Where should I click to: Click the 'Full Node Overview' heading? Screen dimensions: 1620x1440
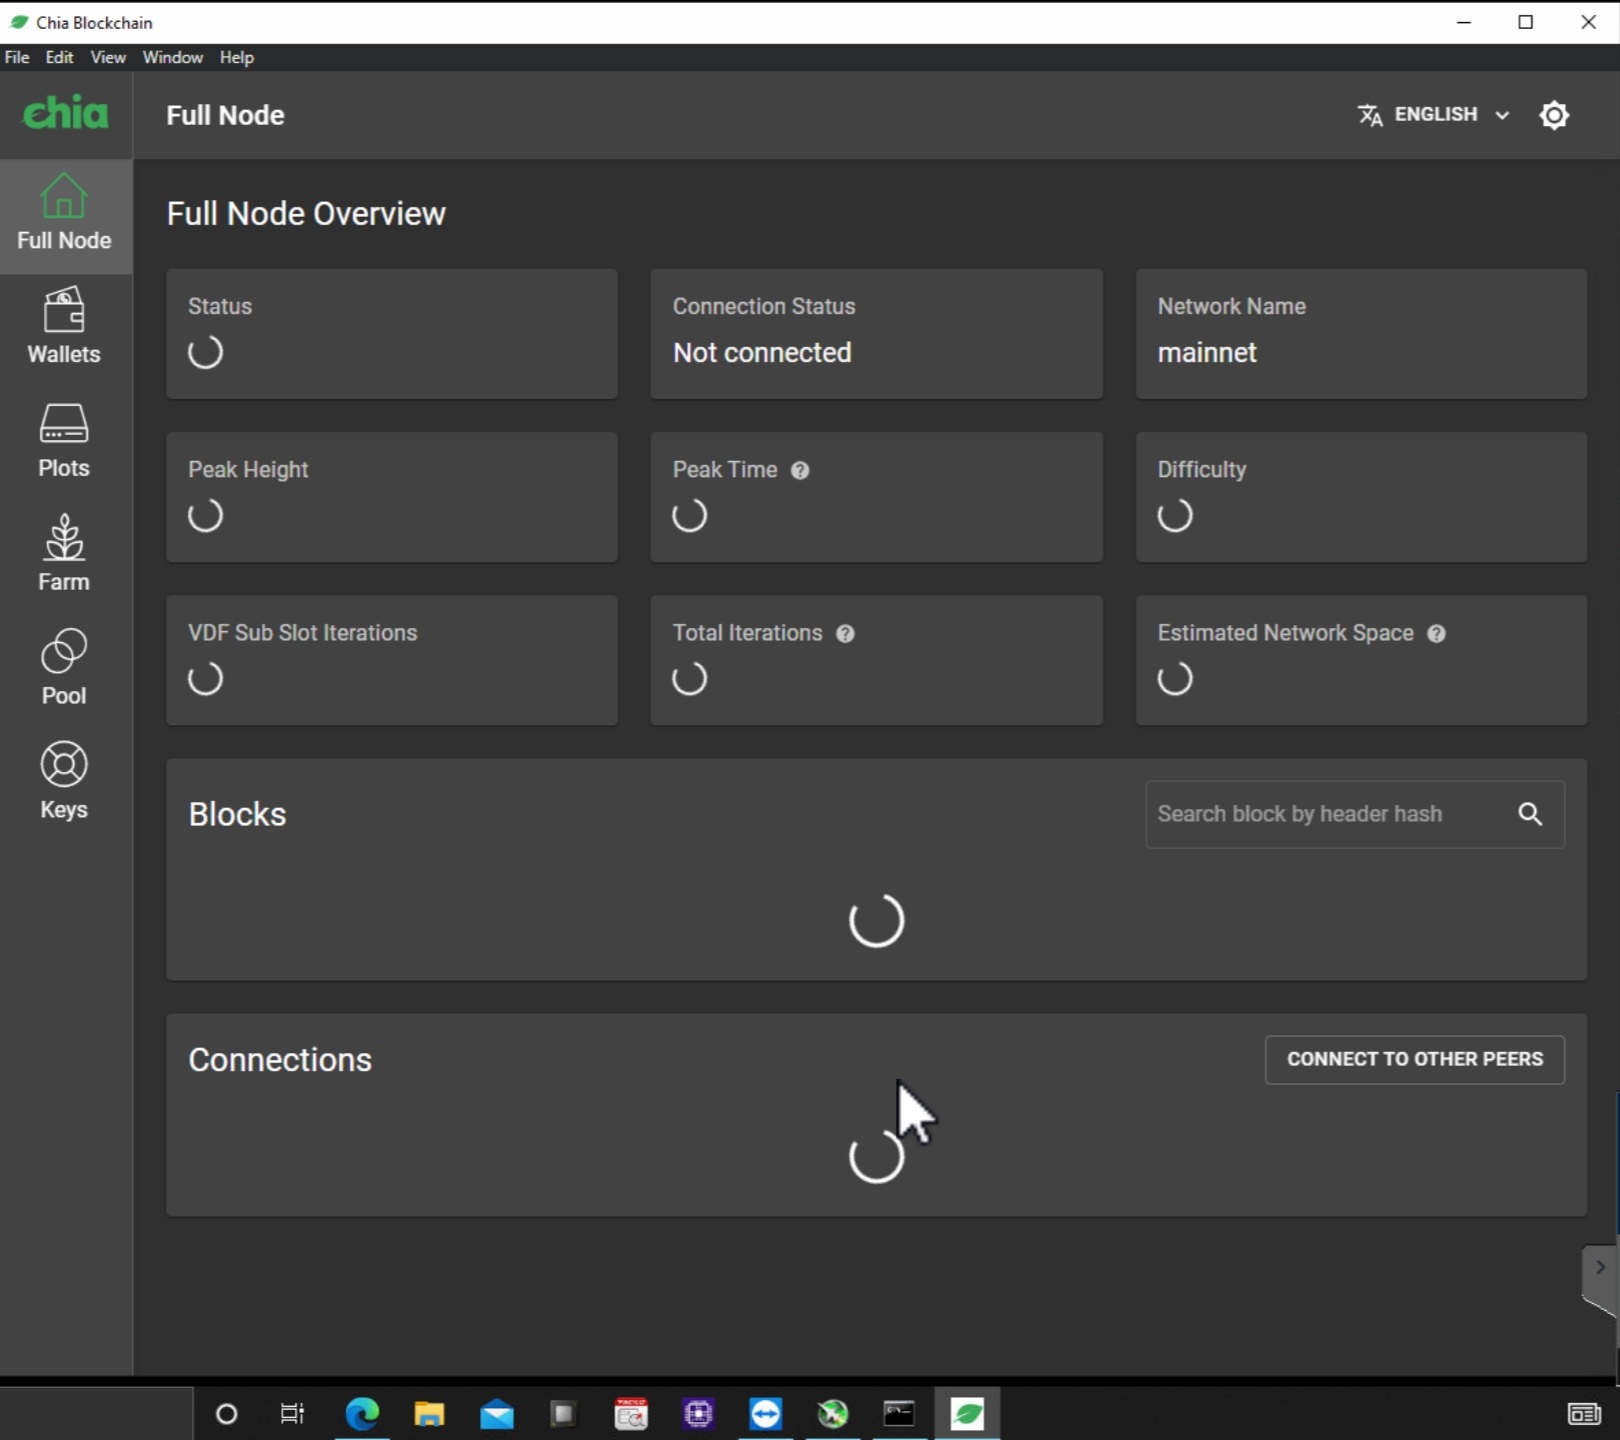[x=306, y=213]
